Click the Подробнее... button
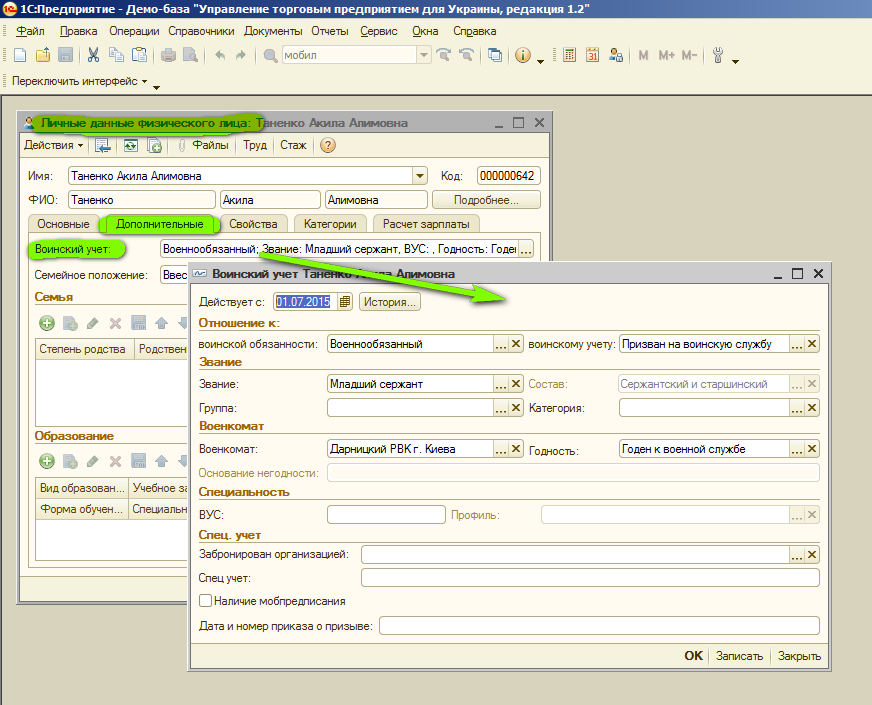 click(x=486, y=200)
